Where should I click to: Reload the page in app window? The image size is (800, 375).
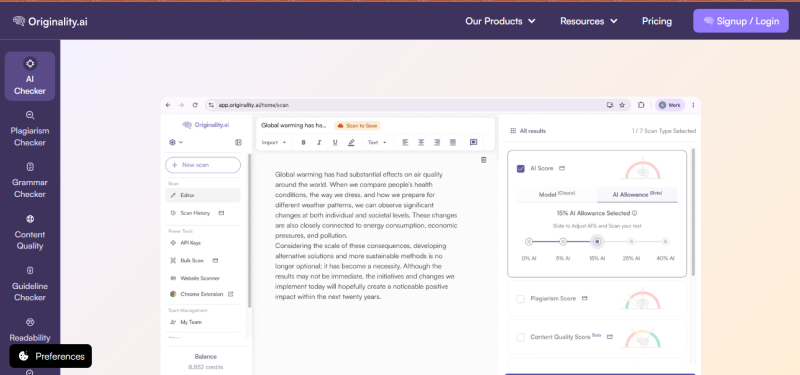(194, 105)
